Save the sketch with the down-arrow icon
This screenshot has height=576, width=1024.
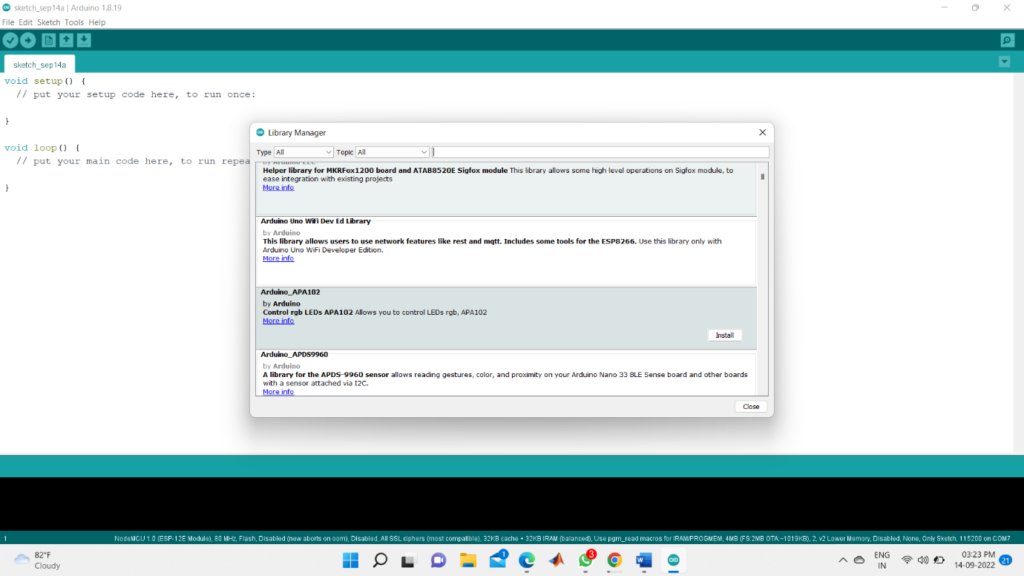tap(84, 40)
